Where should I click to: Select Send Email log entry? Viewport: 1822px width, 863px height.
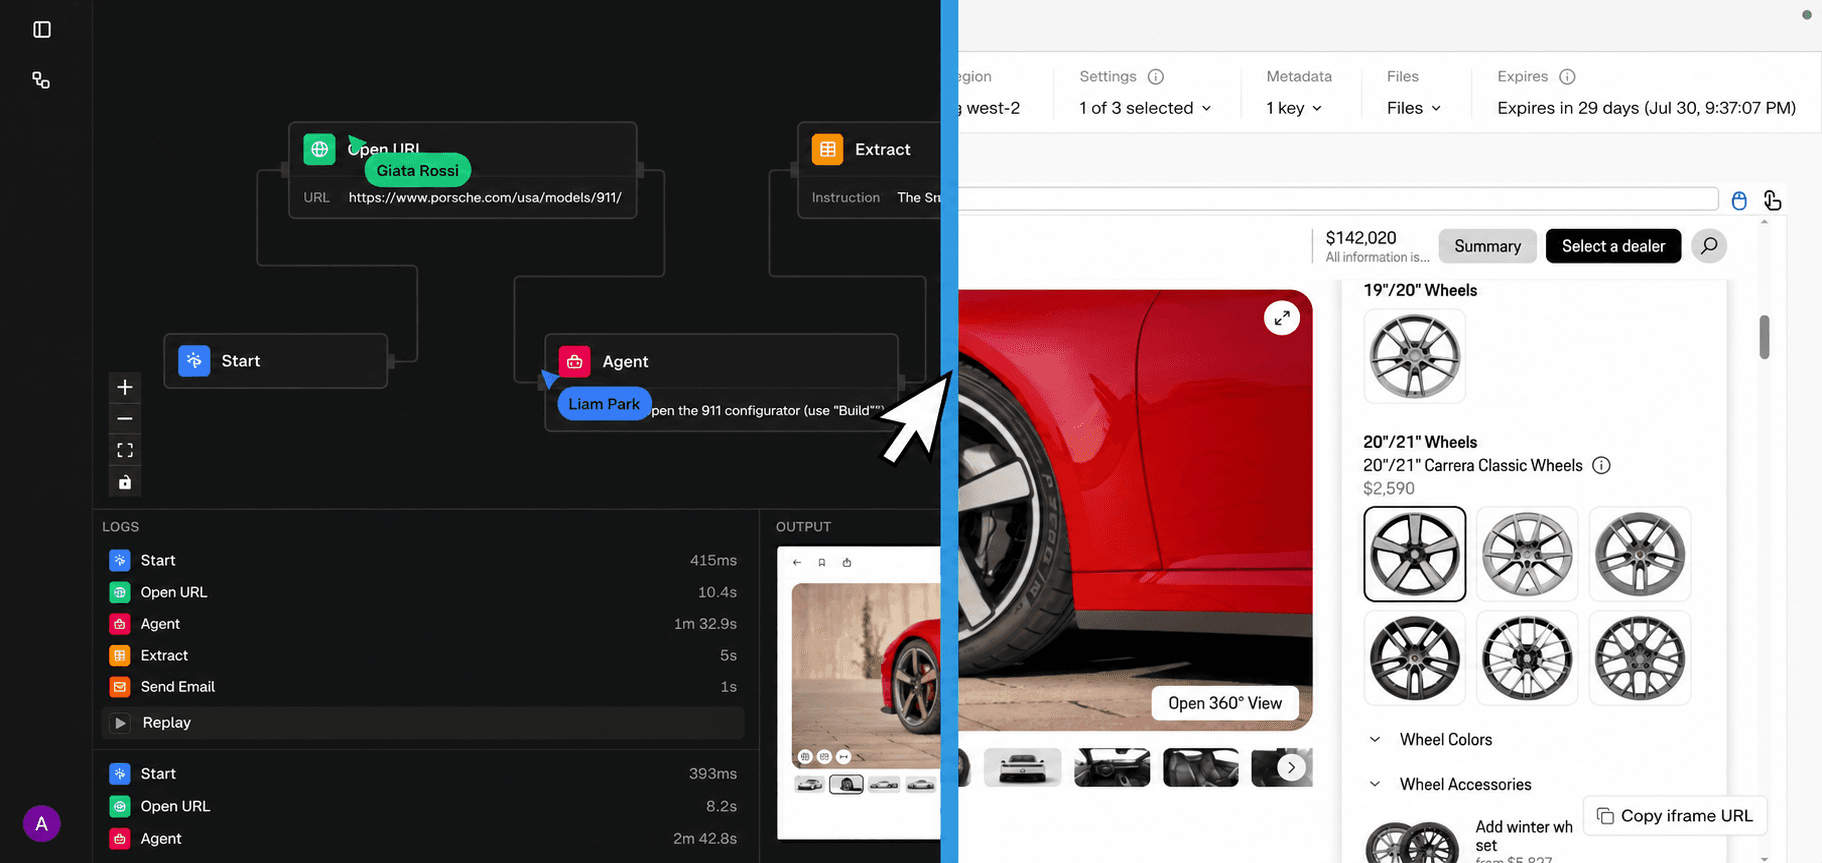pyautogui.click(x=423, y=687)
